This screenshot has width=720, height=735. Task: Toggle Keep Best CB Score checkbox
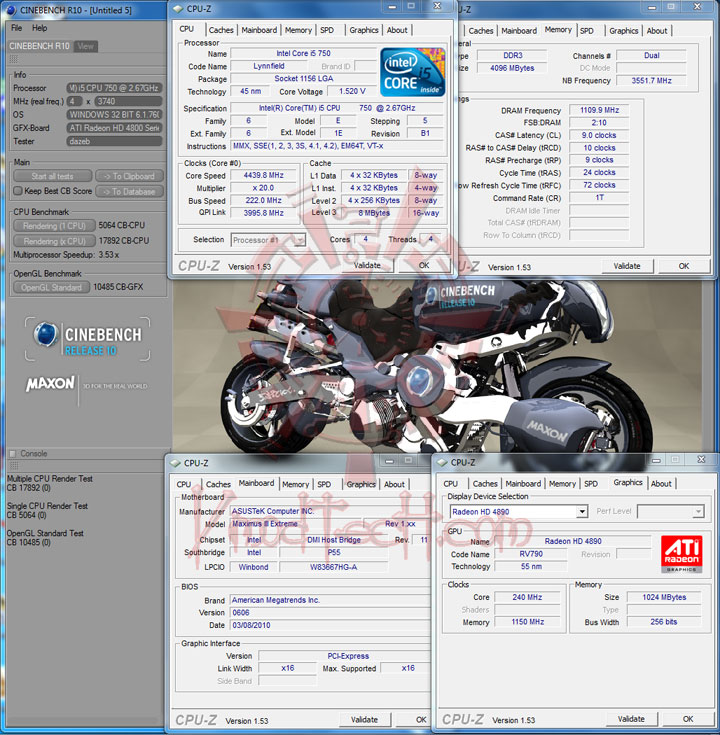[18, 191]
